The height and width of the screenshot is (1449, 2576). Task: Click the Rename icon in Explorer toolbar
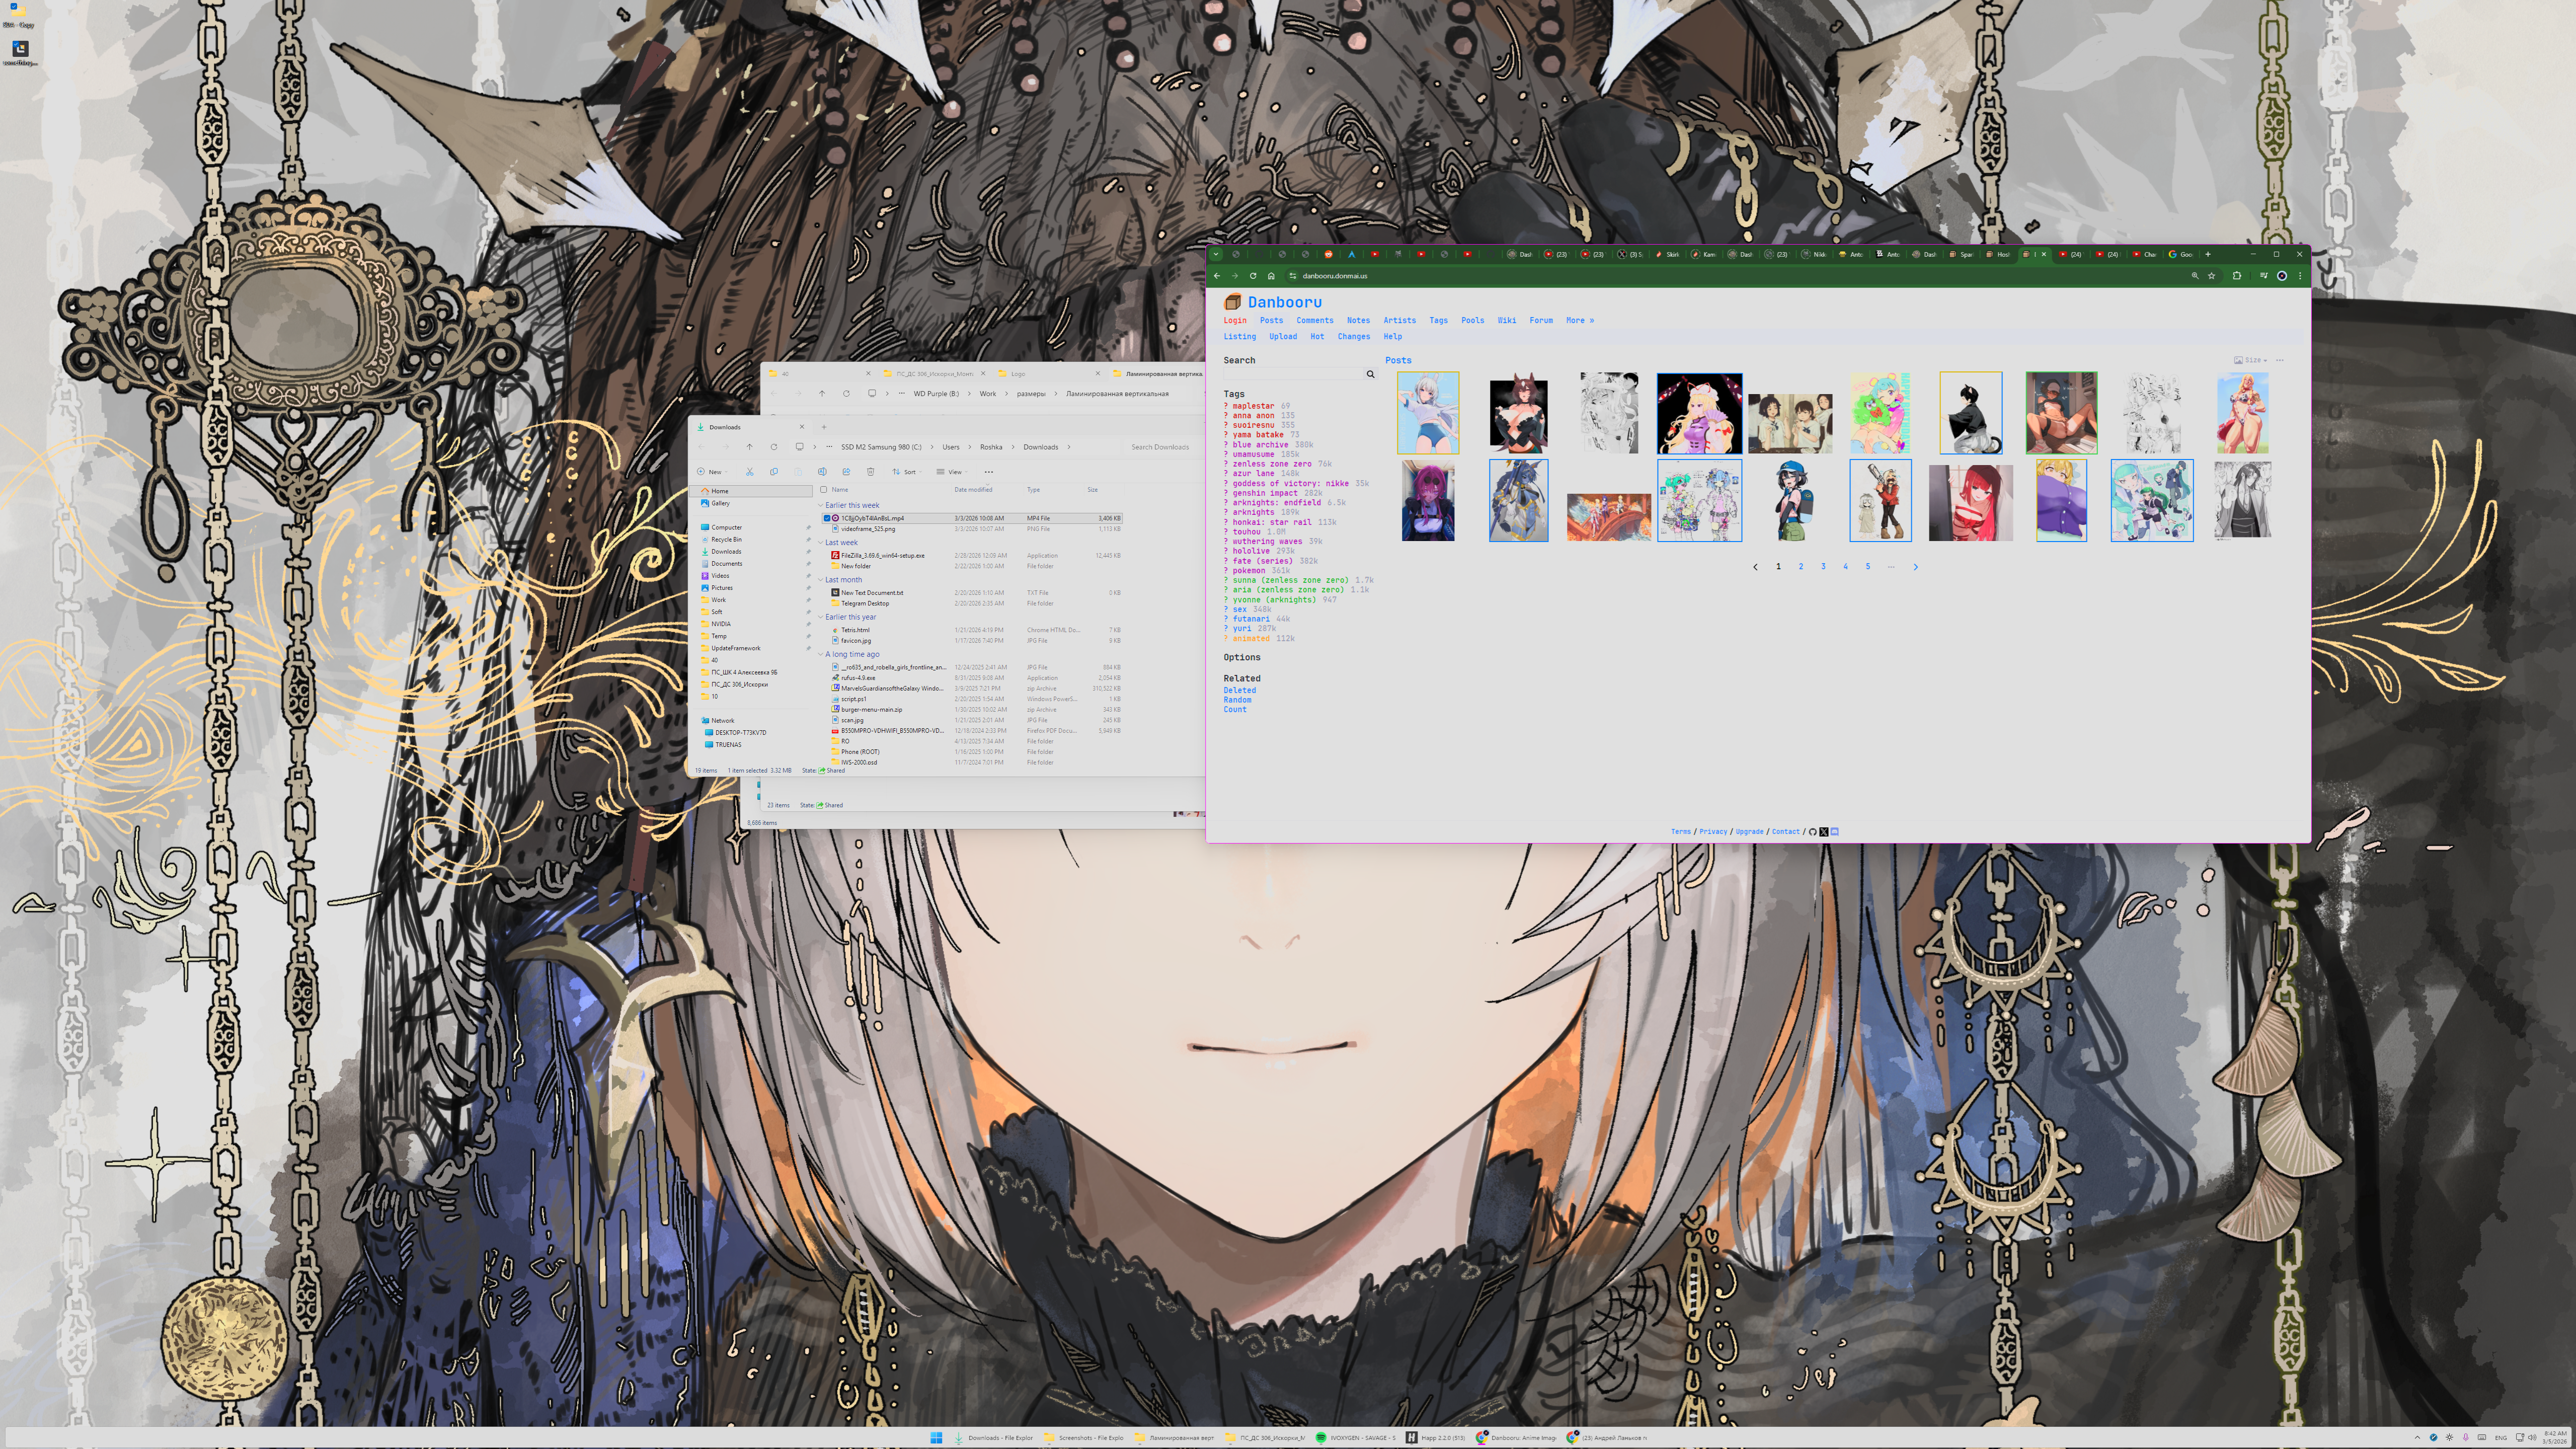coord(822,472)
